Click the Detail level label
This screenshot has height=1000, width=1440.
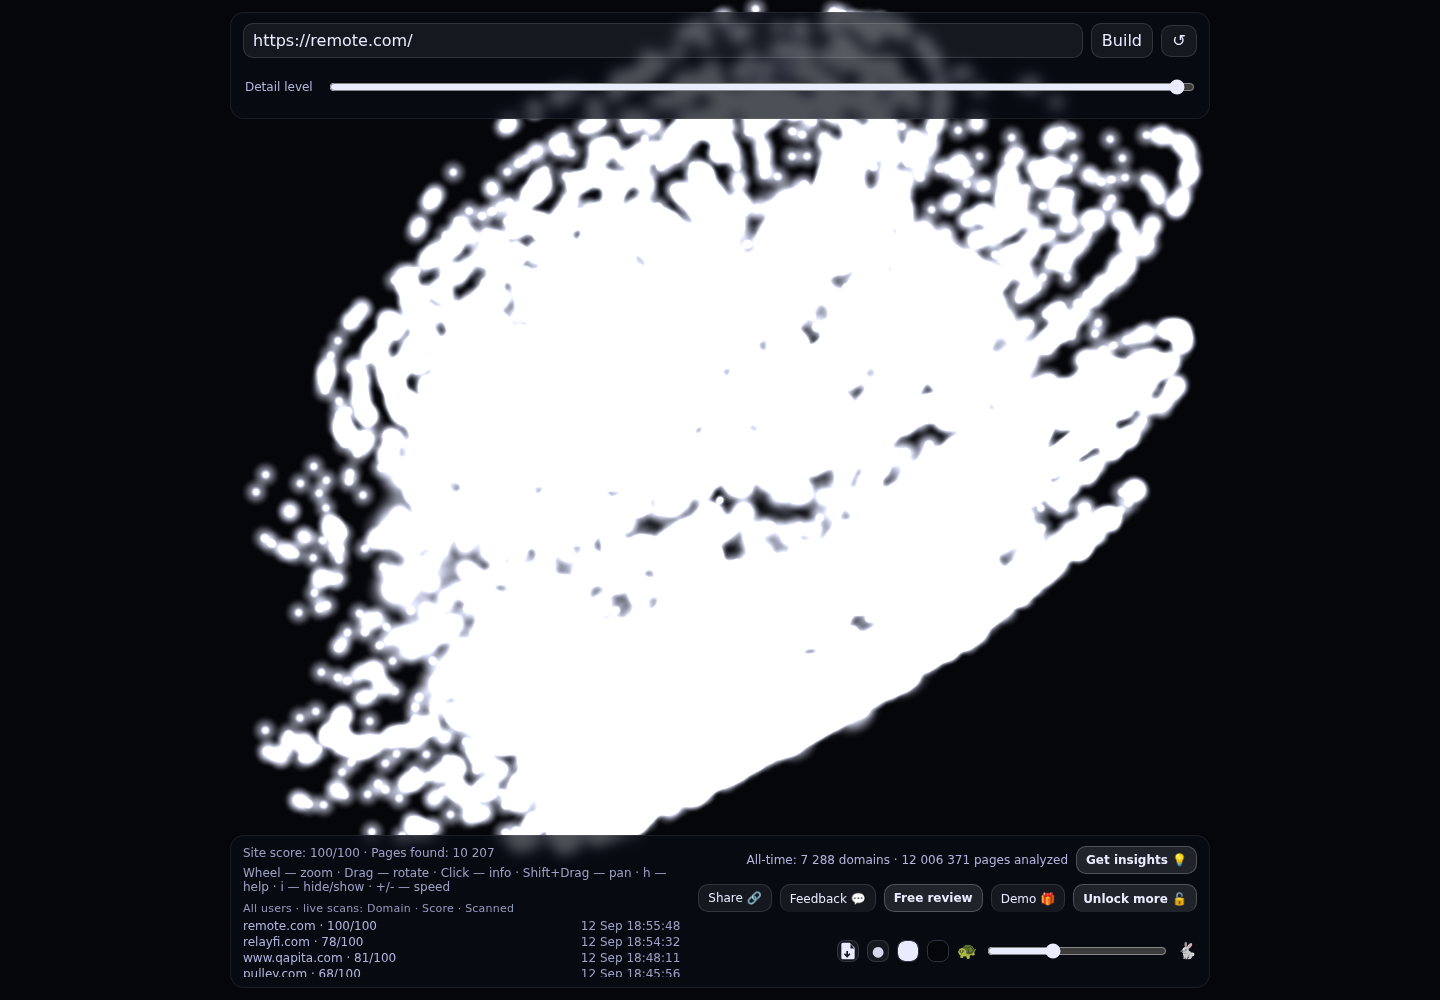[279, 87]
